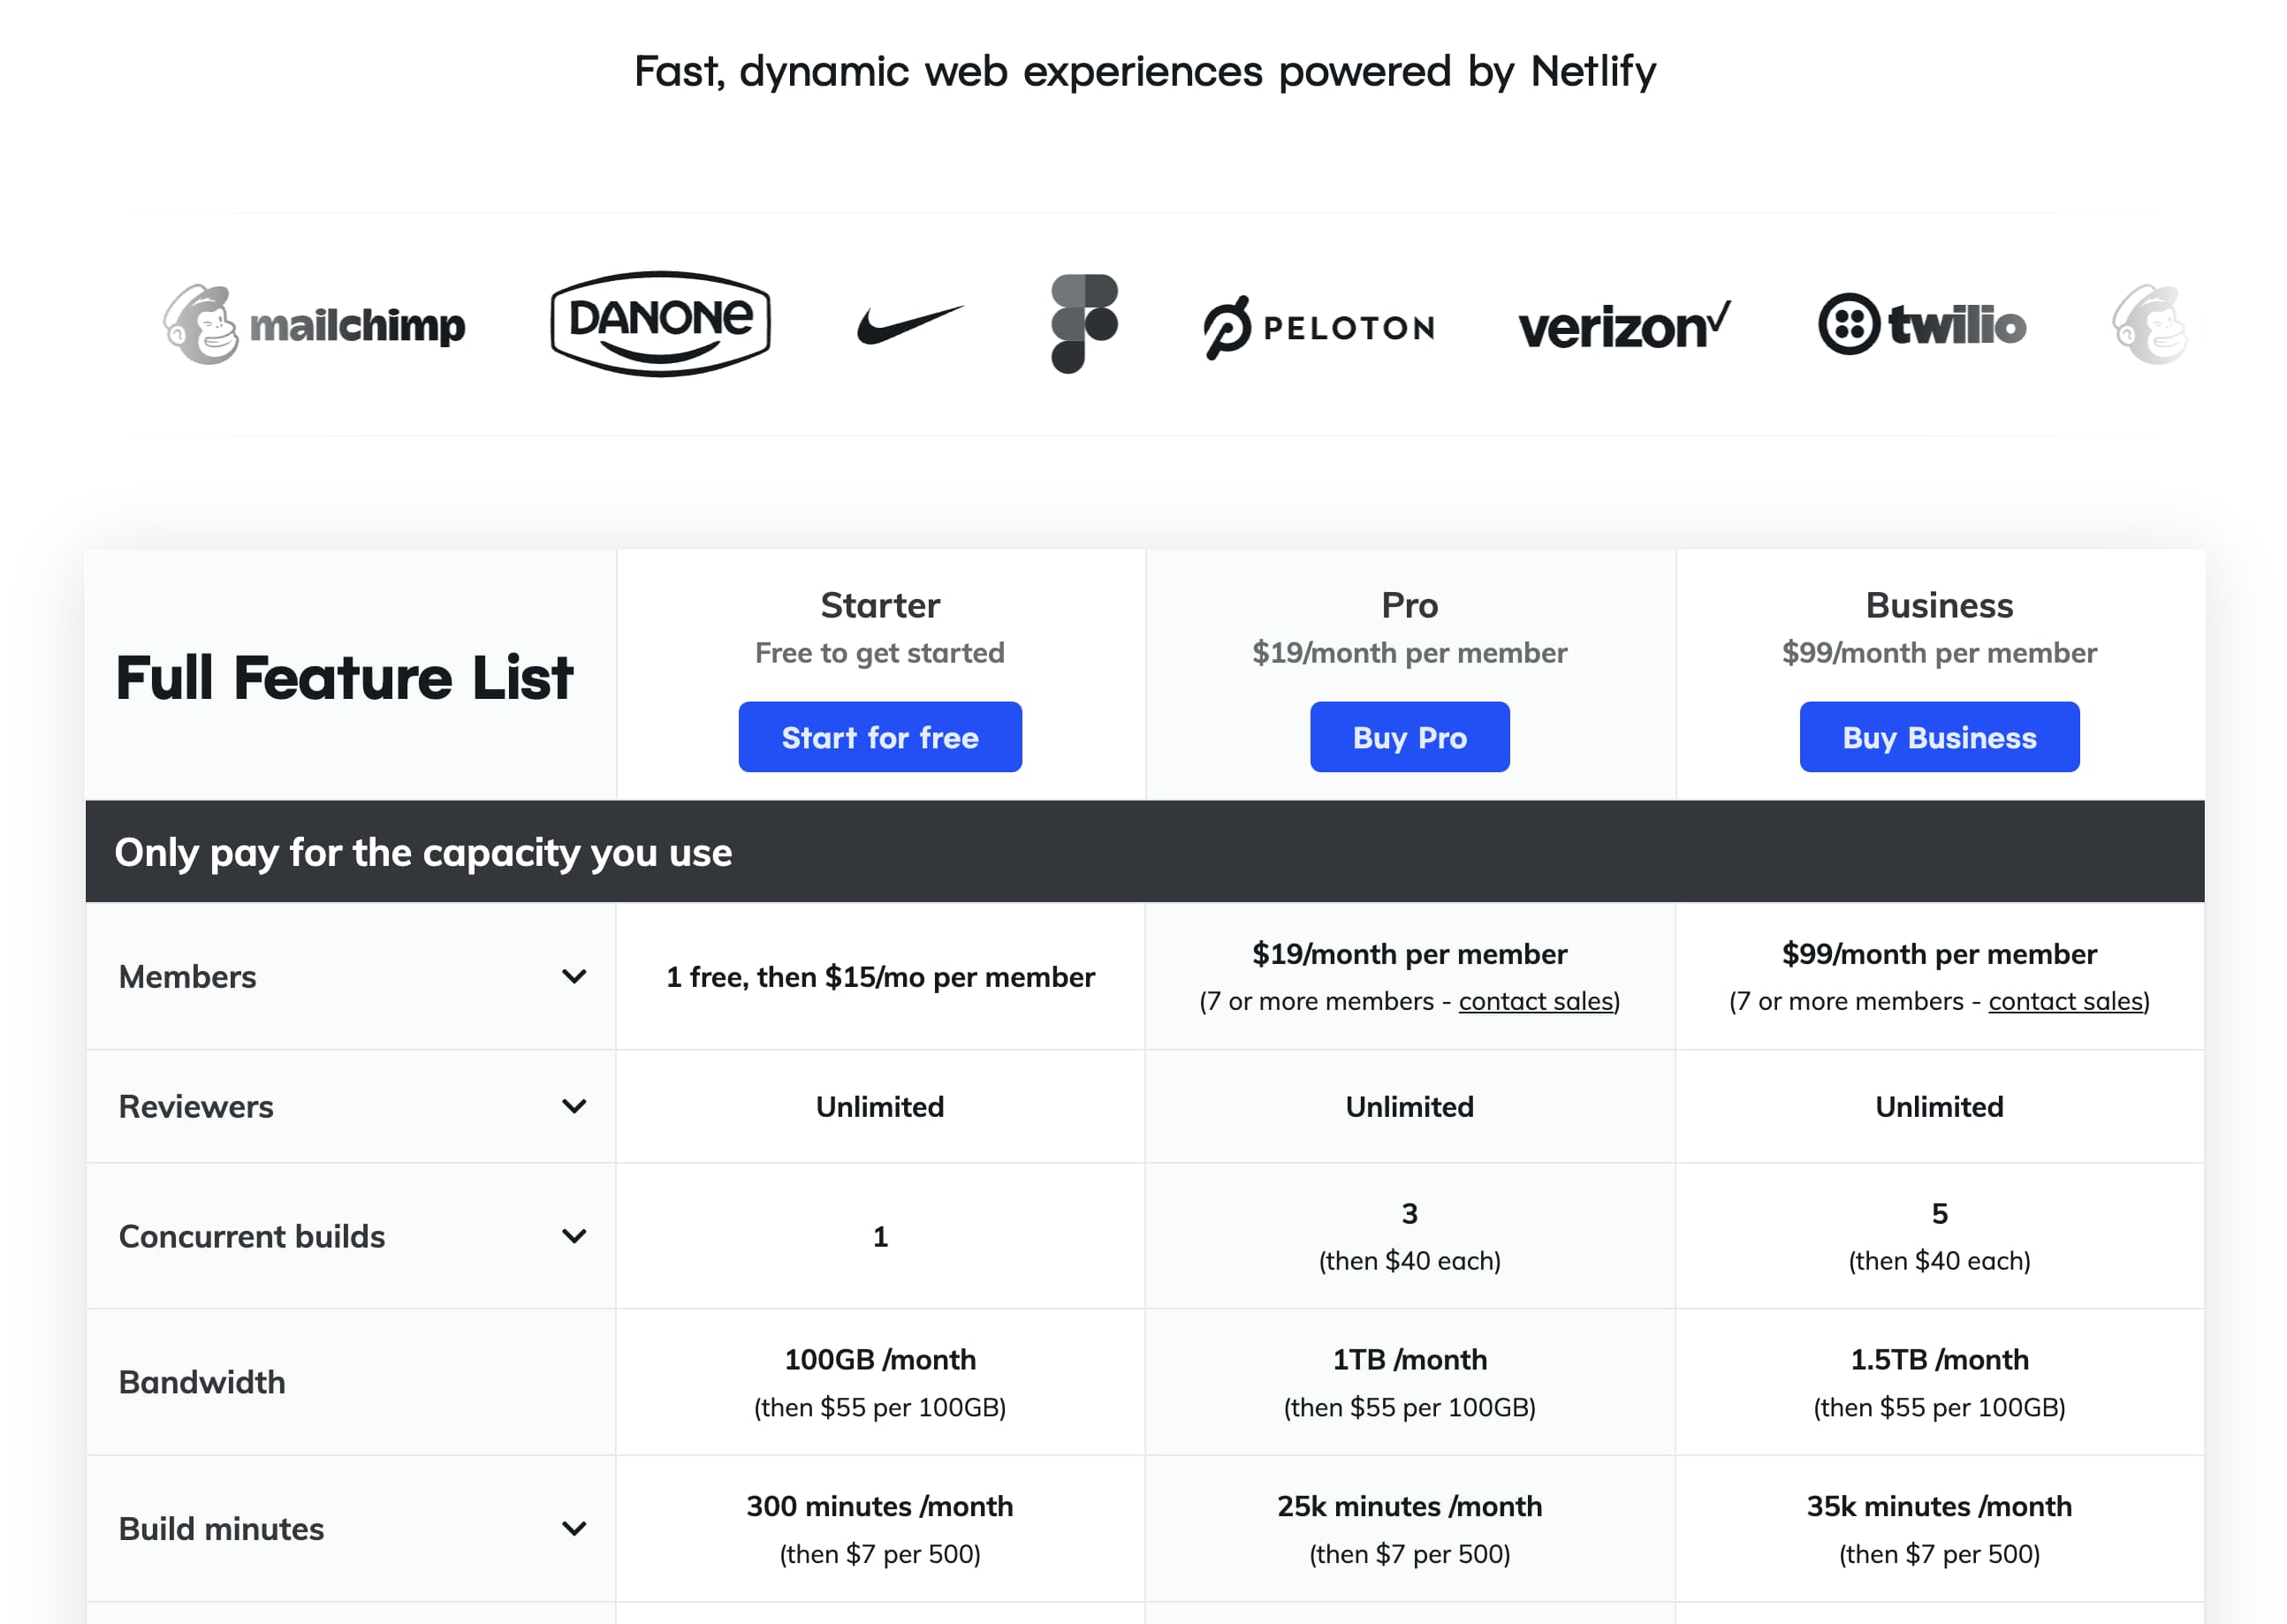Open contact sales link in Business column

[2065, 1001]
